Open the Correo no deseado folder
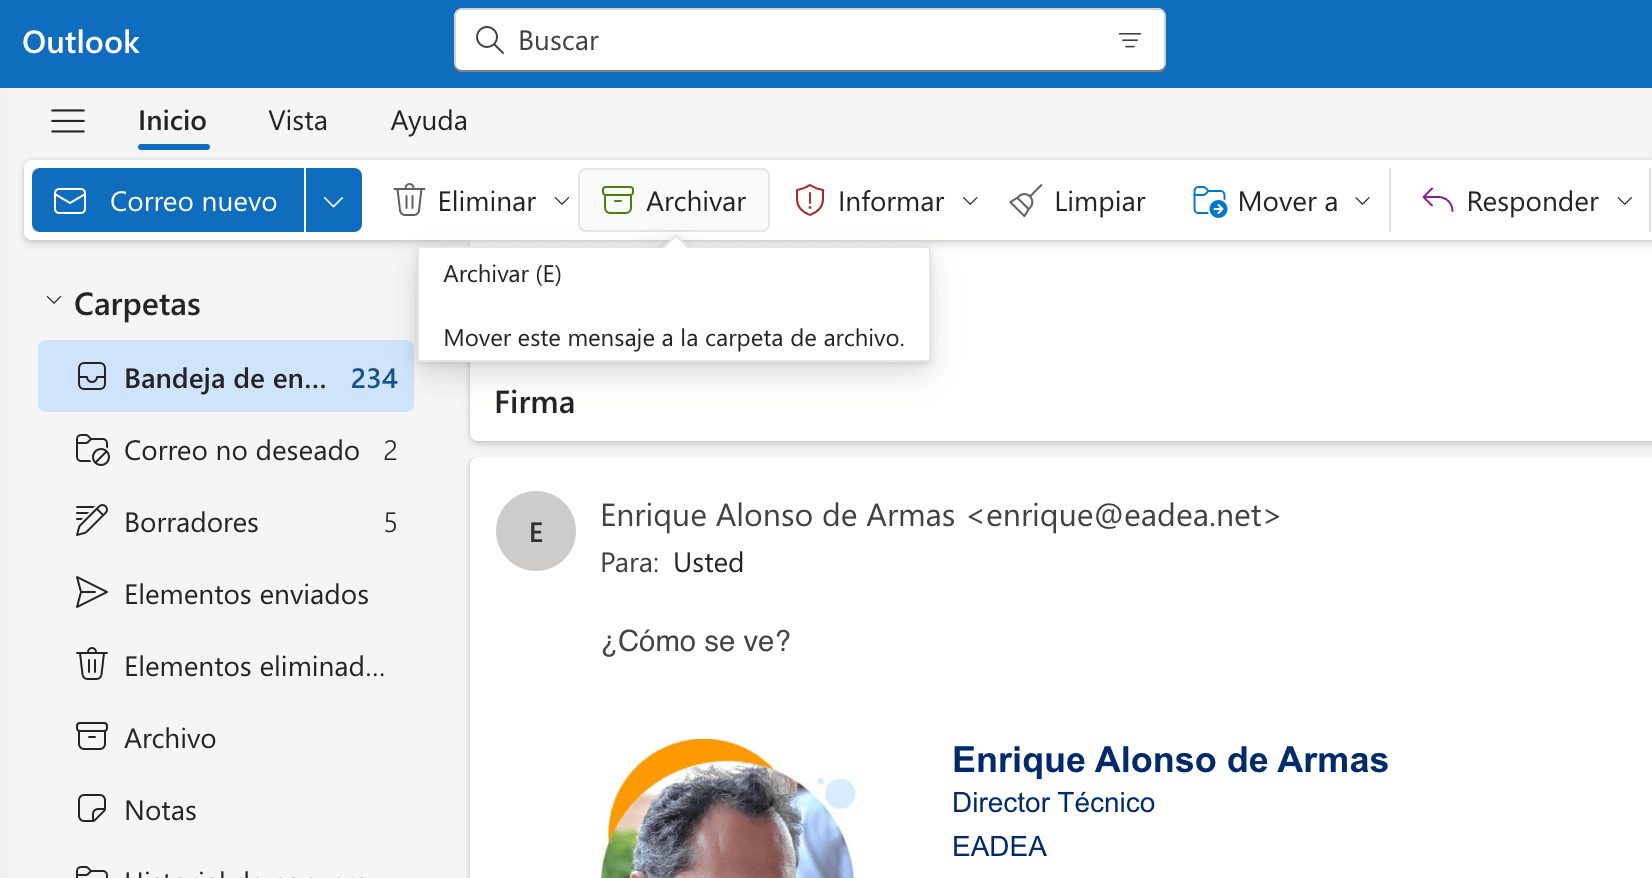The image size is (1652, 878). 240,451
